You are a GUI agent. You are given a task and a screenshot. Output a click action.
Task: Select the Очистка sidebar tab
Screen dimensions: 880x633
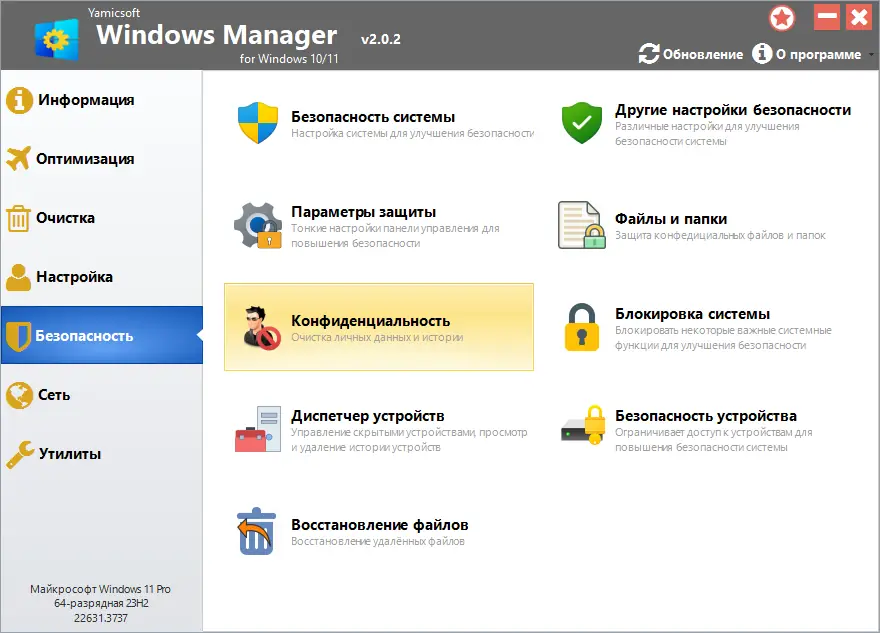66,218
